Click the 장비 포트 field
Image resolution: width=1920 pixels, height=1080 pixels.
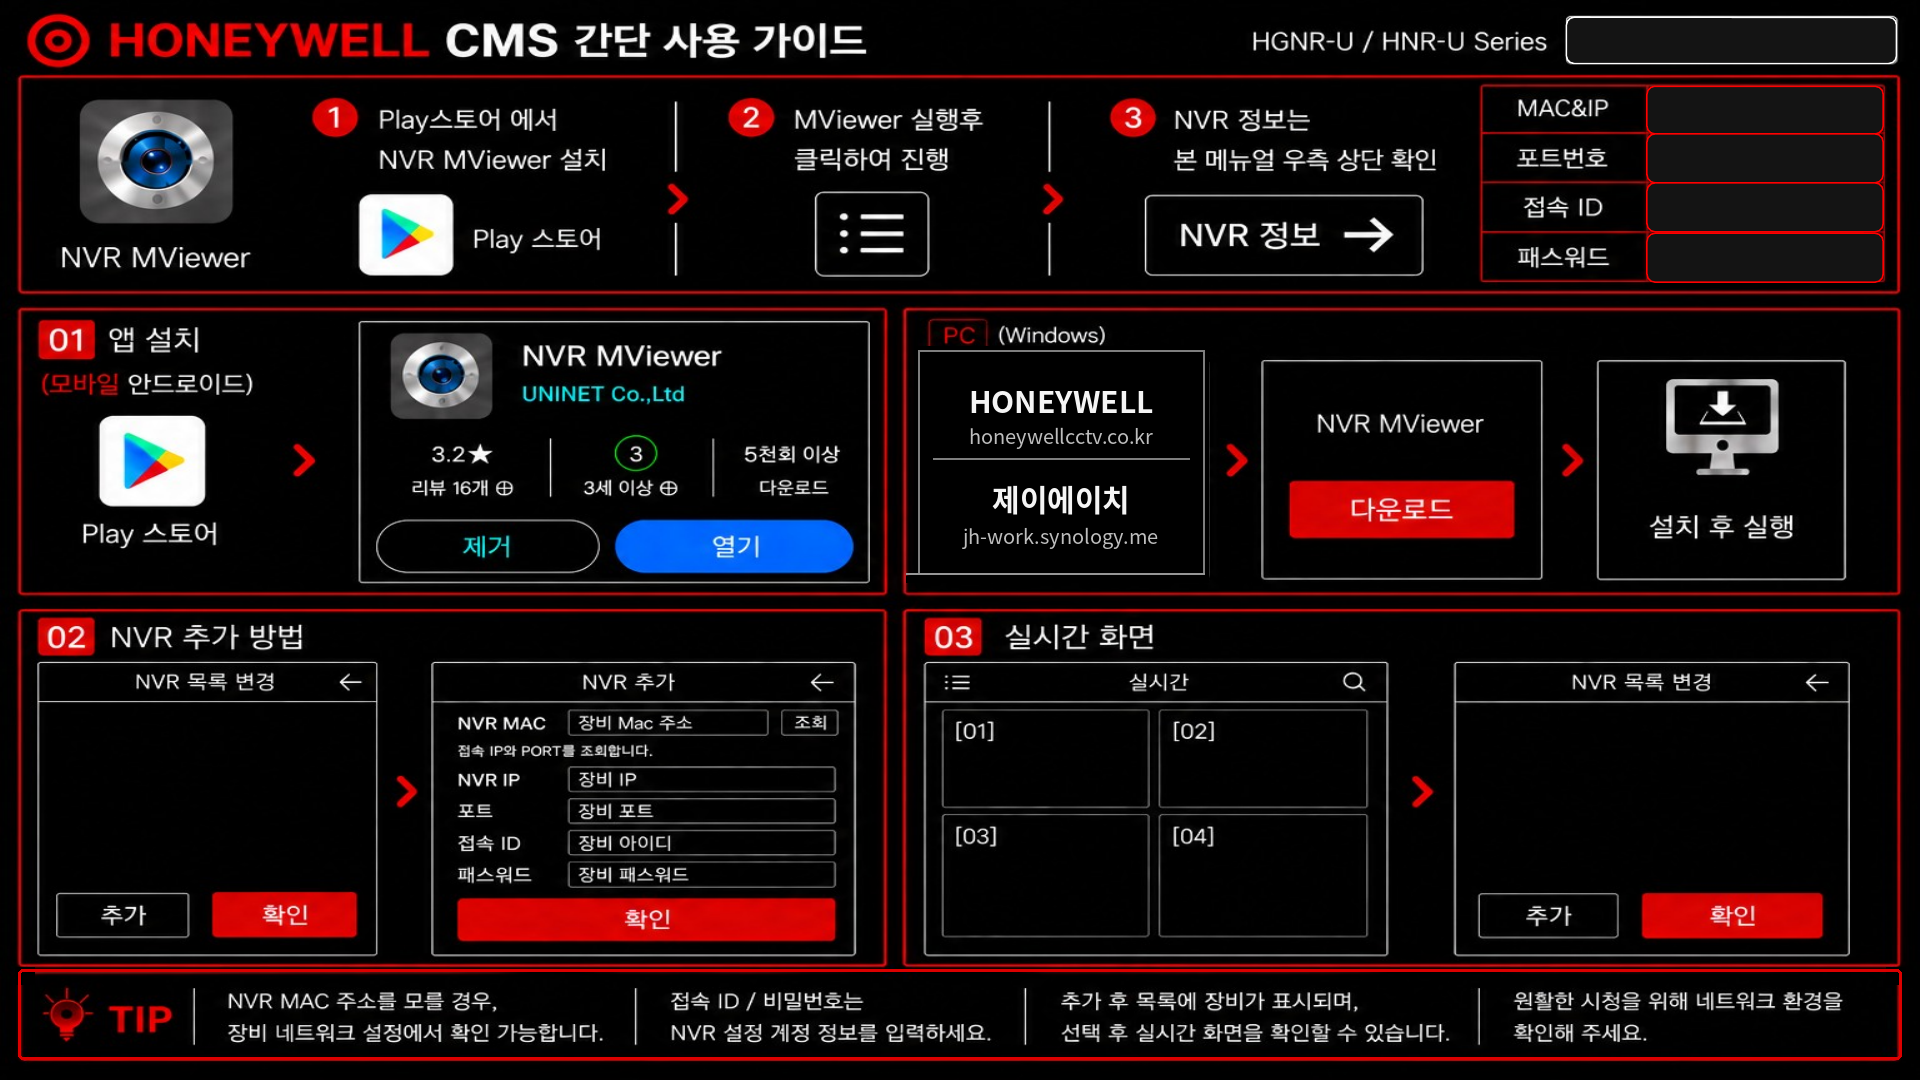tap(701, 811)
